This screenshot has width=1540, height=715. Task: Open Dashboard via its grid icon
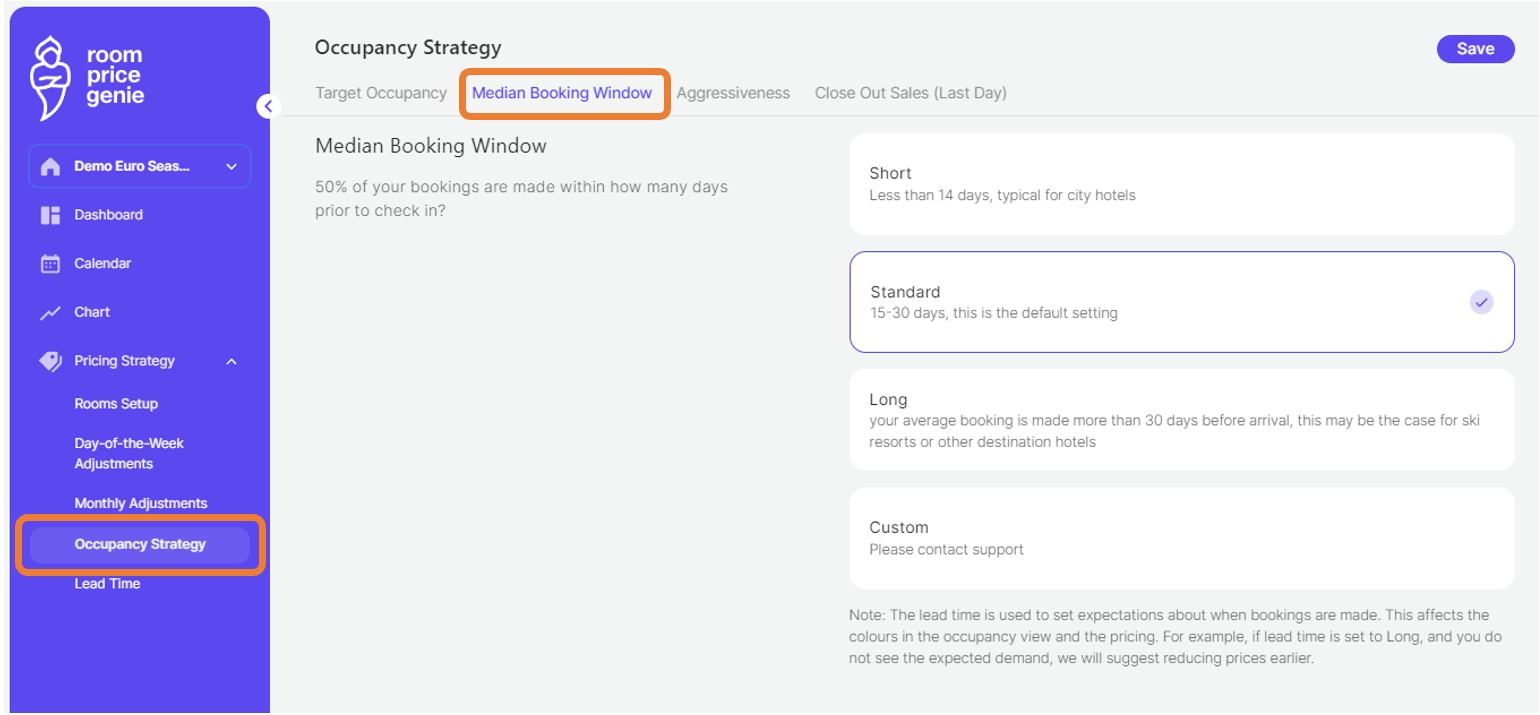pyautogui.click(x=50, y=215)
